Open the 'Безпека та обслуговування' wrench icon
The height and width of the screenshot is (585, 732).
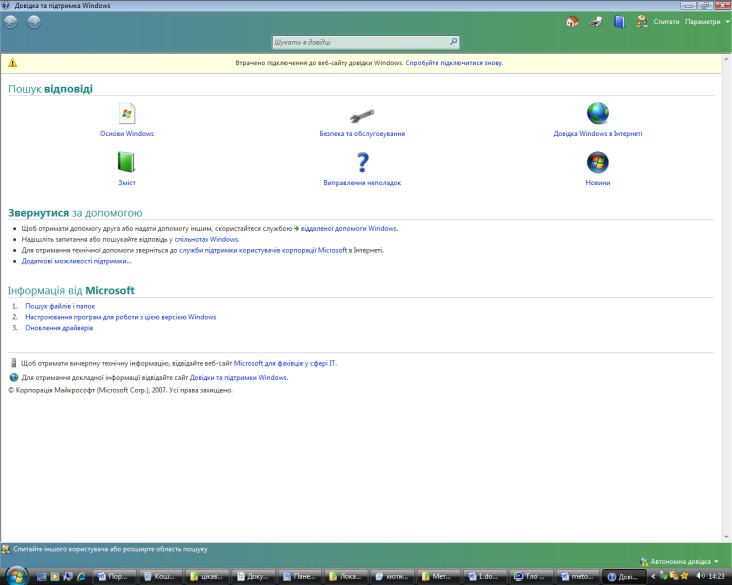pos(362,116)
